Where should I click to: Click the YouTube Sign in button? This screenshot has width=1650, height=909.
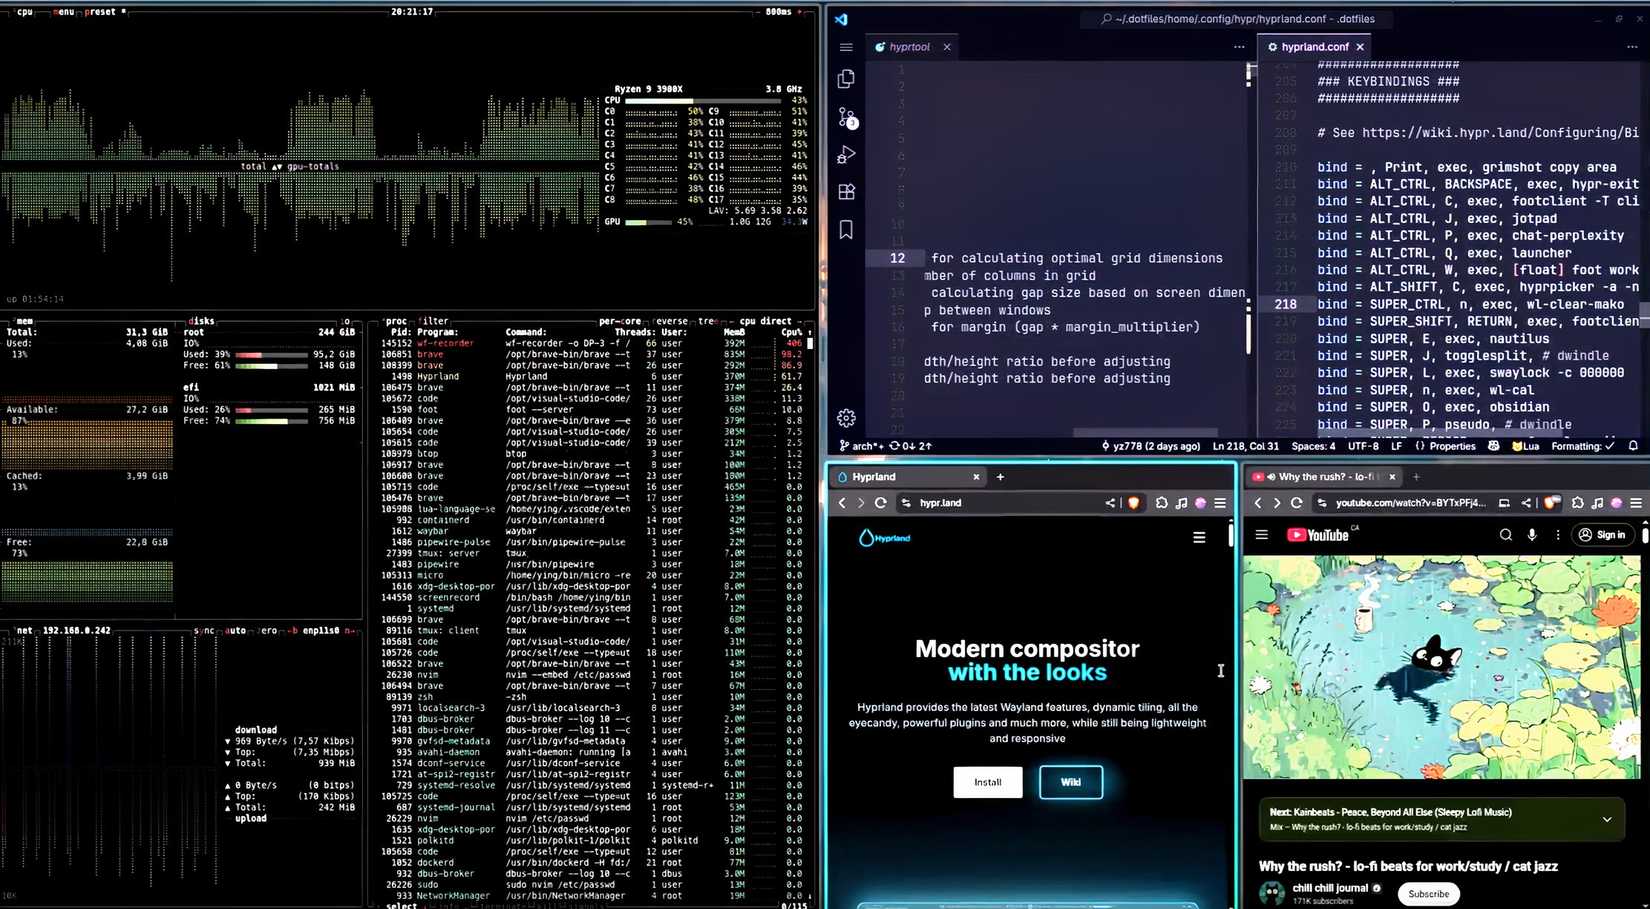point(1601,535)
